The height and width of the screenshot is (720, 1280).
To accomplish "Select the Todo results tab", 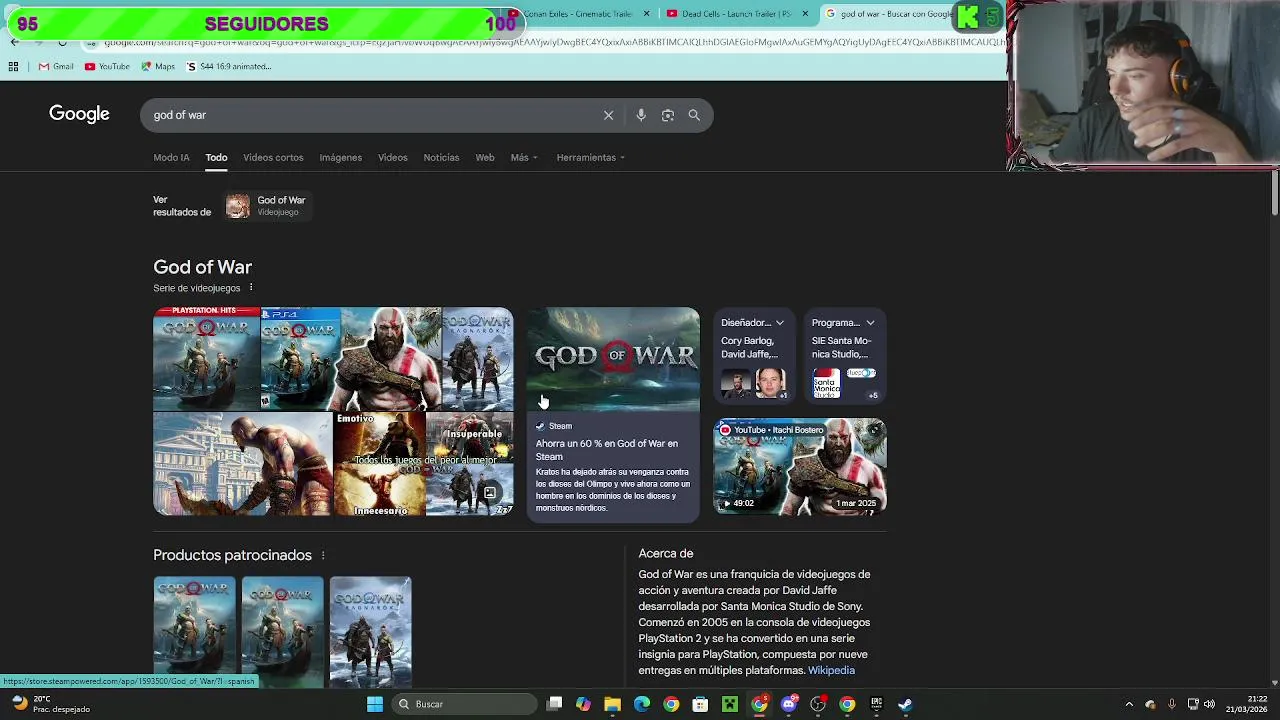I will pyautogui.click(x=216, y=158).
